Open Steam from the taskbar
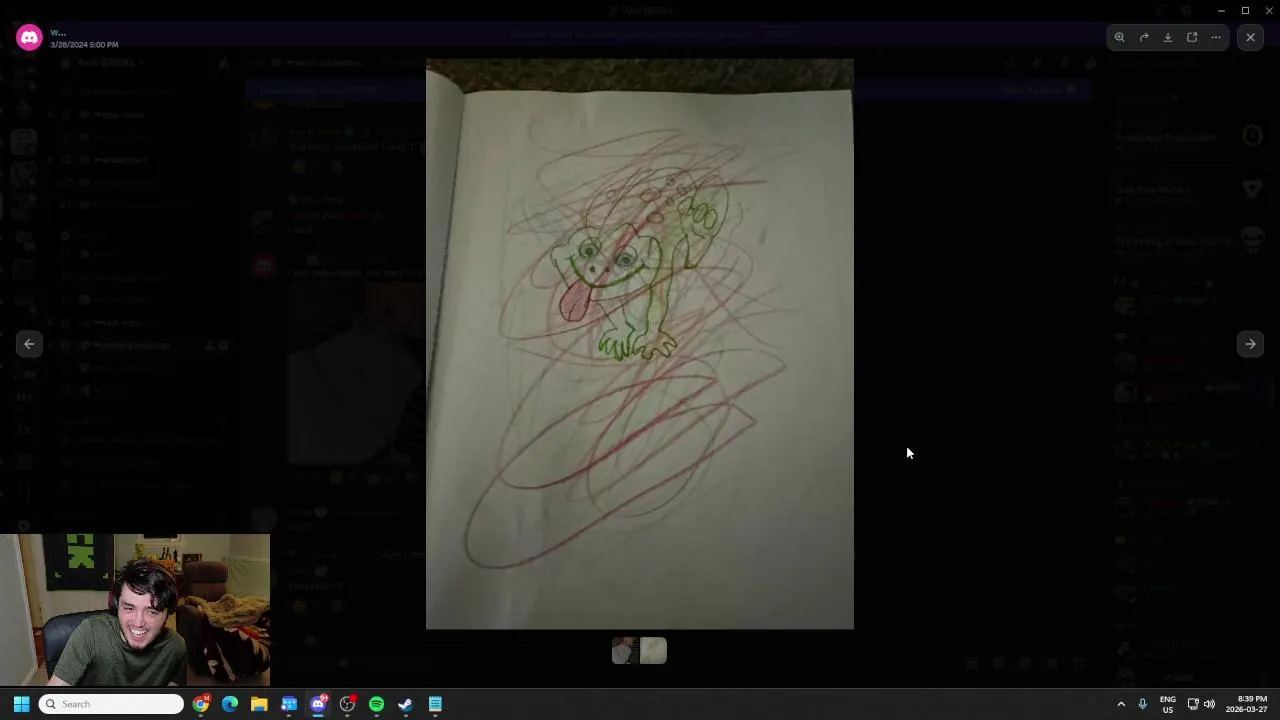This screenshot has width=1280, height=720. [405, 704]
